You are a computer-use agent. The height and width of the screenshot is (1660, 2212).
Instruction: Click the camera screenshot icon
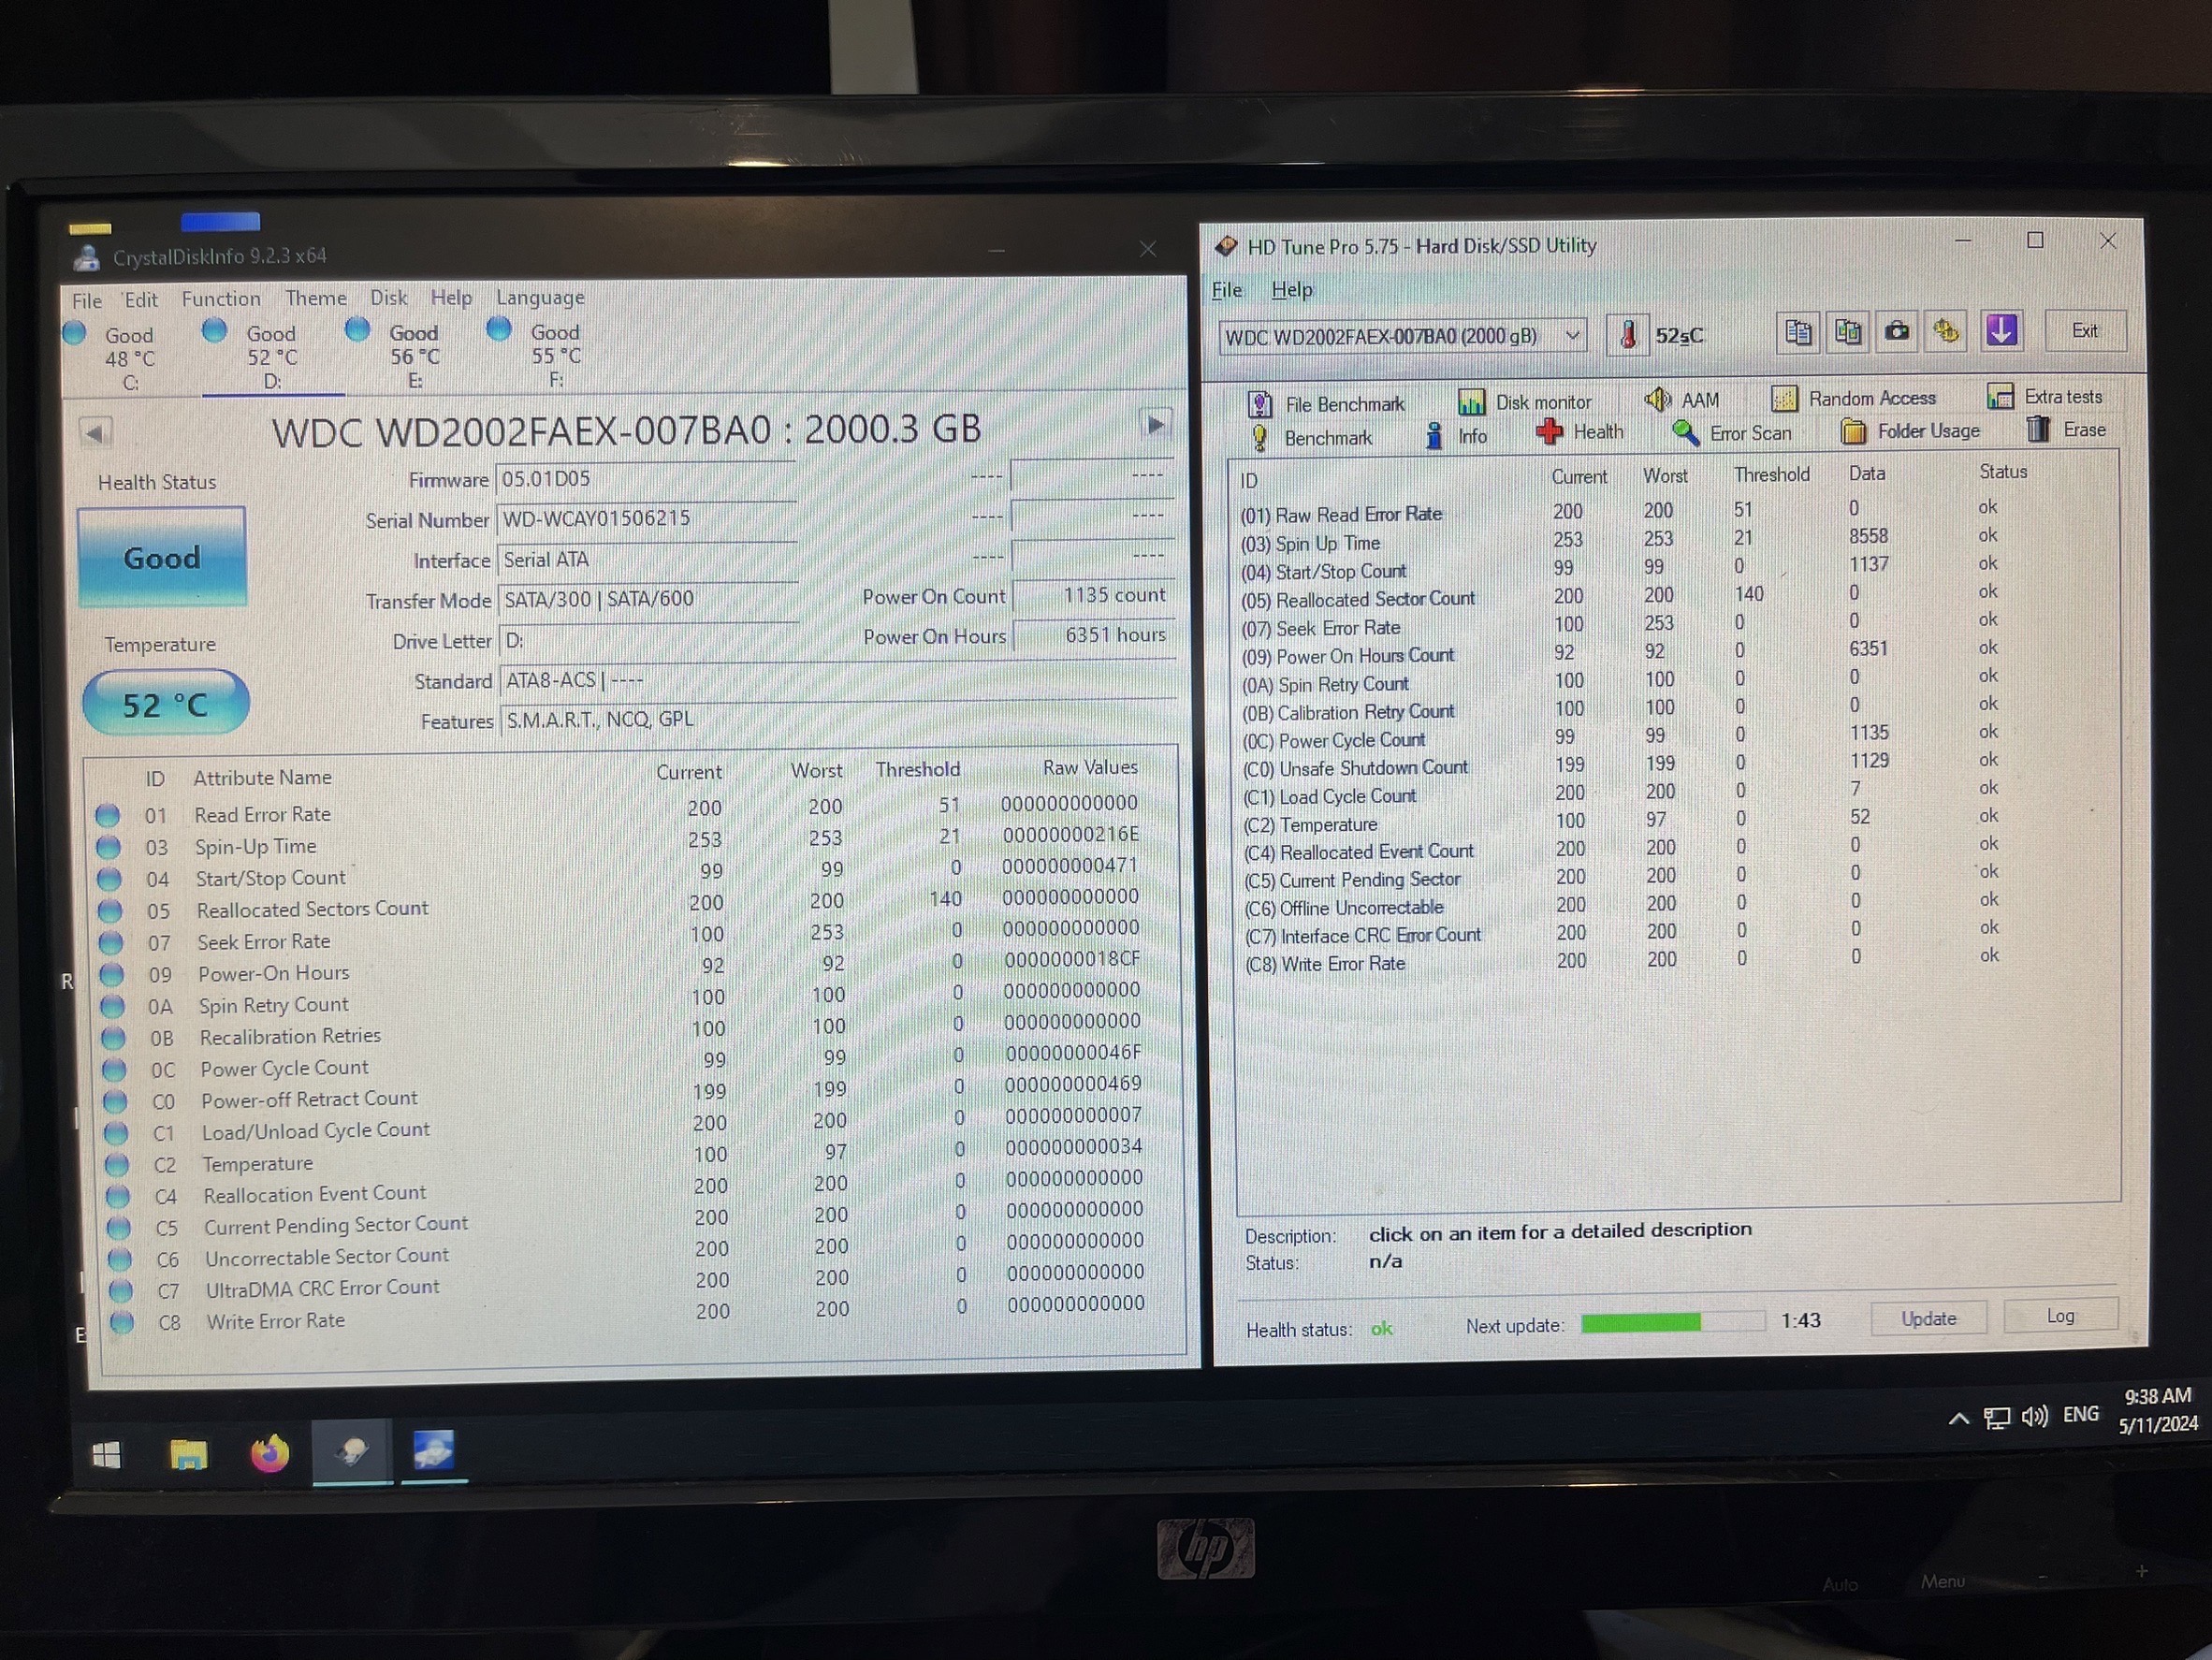click(x=1896, y=331)
